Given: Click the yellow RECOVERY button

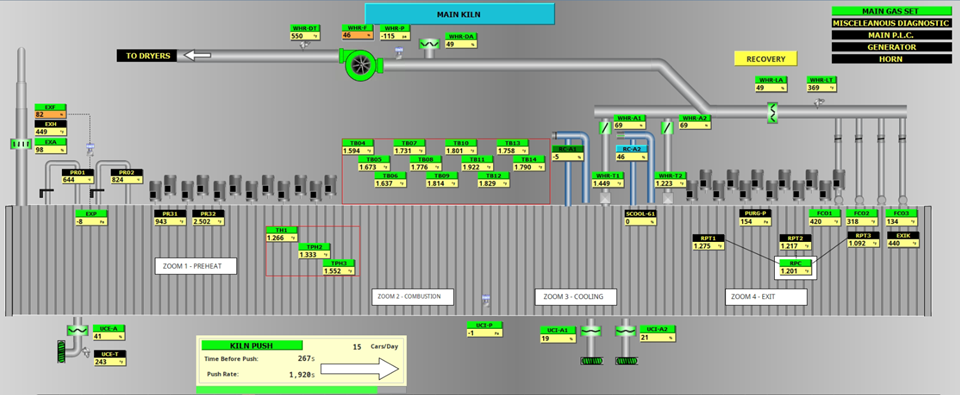Looking at the screenshot, I should 765,59.
